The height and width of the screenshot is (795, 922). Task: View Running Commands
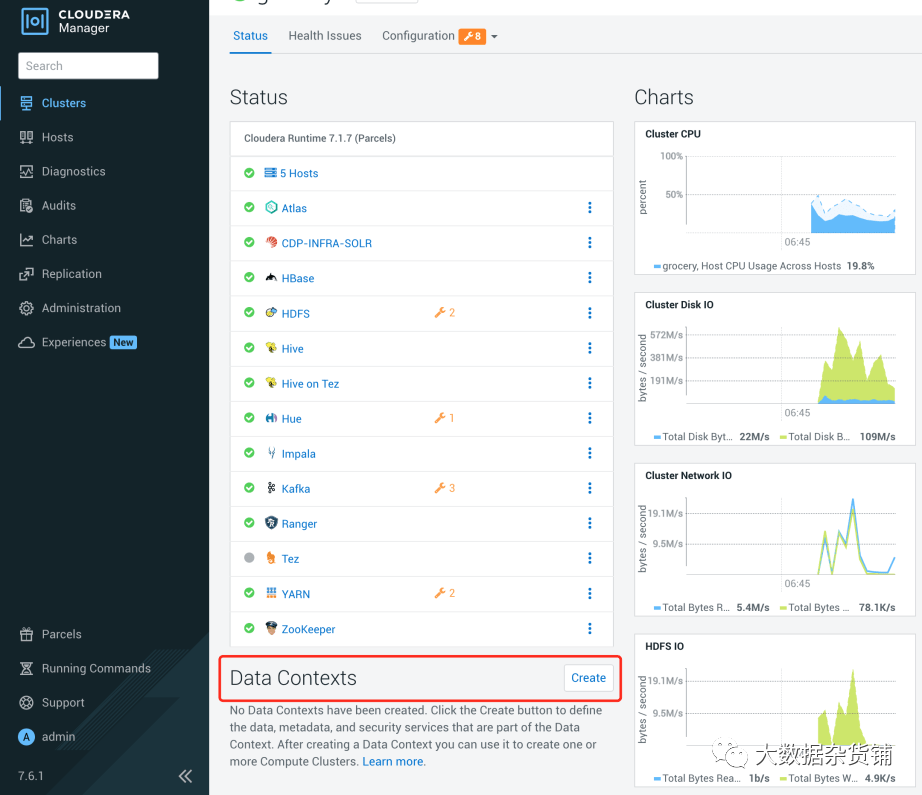tap(96, 668)
